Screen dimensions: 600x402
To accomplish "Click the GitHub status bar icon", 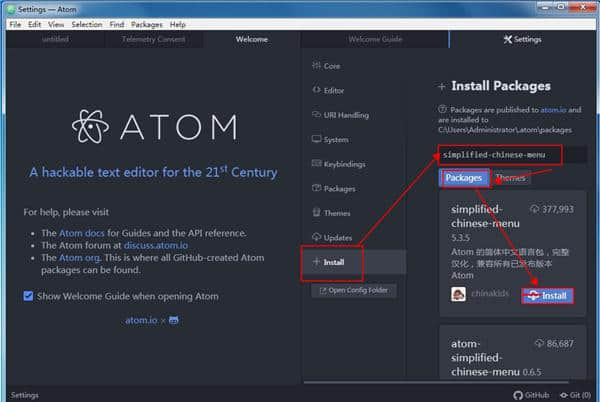I will point(530,395).
